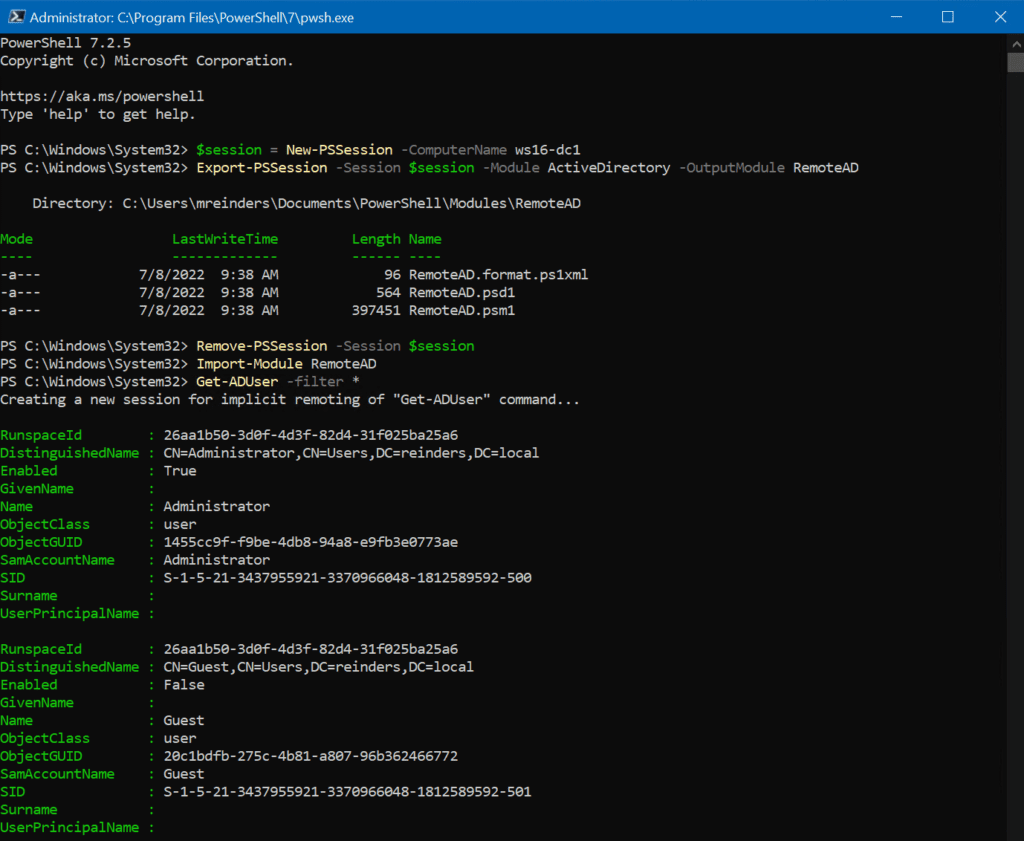Click the window title bar text

(x=200, y=16)
